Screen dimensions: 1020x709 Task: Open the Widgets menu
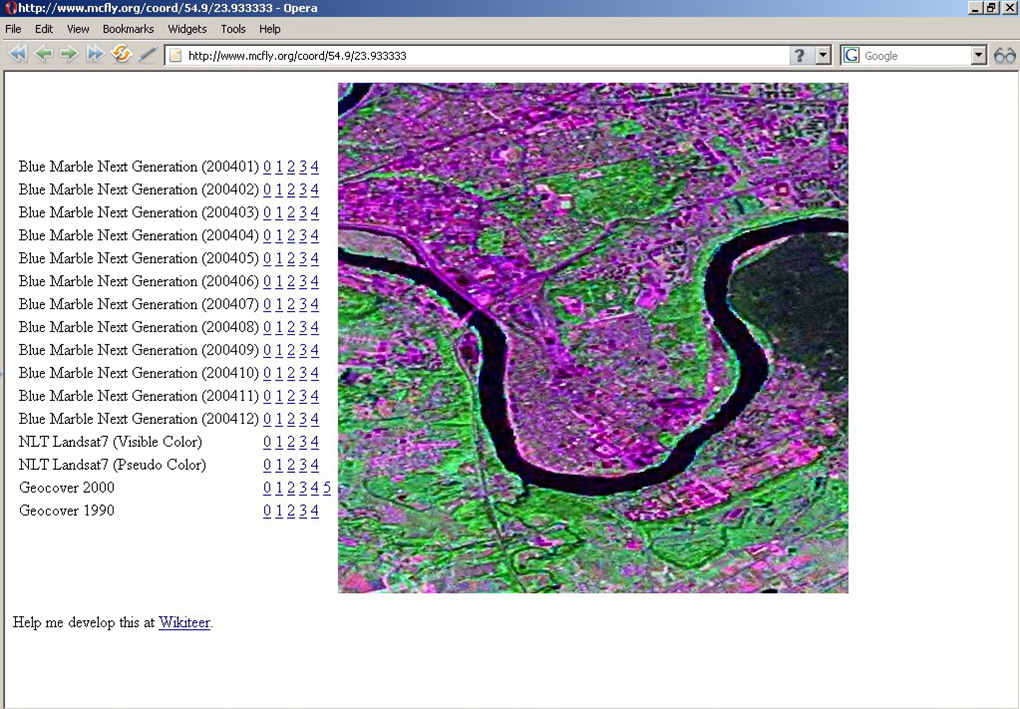(187, 29)
